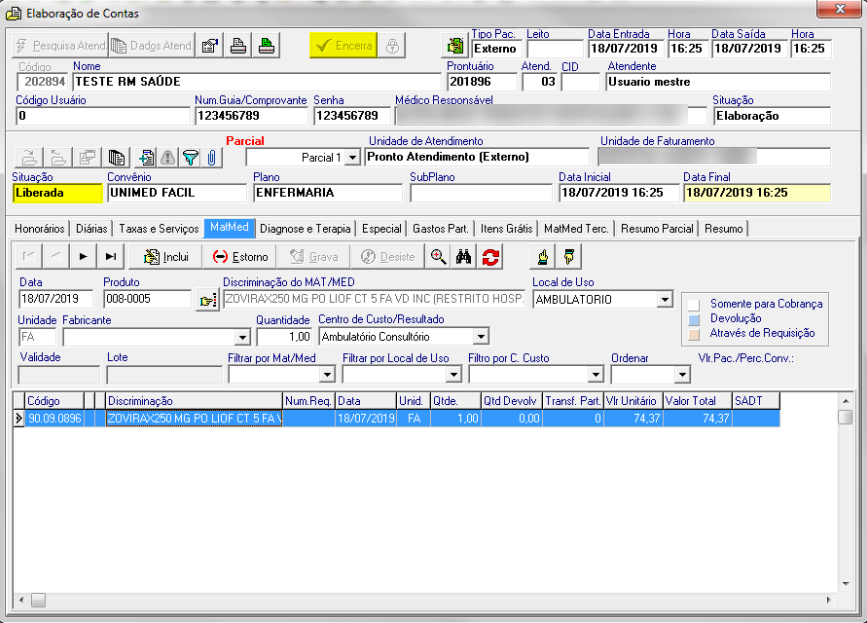Click the yellow Encerra button
The height and width of the screenshot is (623, 867).
(343, 45)
